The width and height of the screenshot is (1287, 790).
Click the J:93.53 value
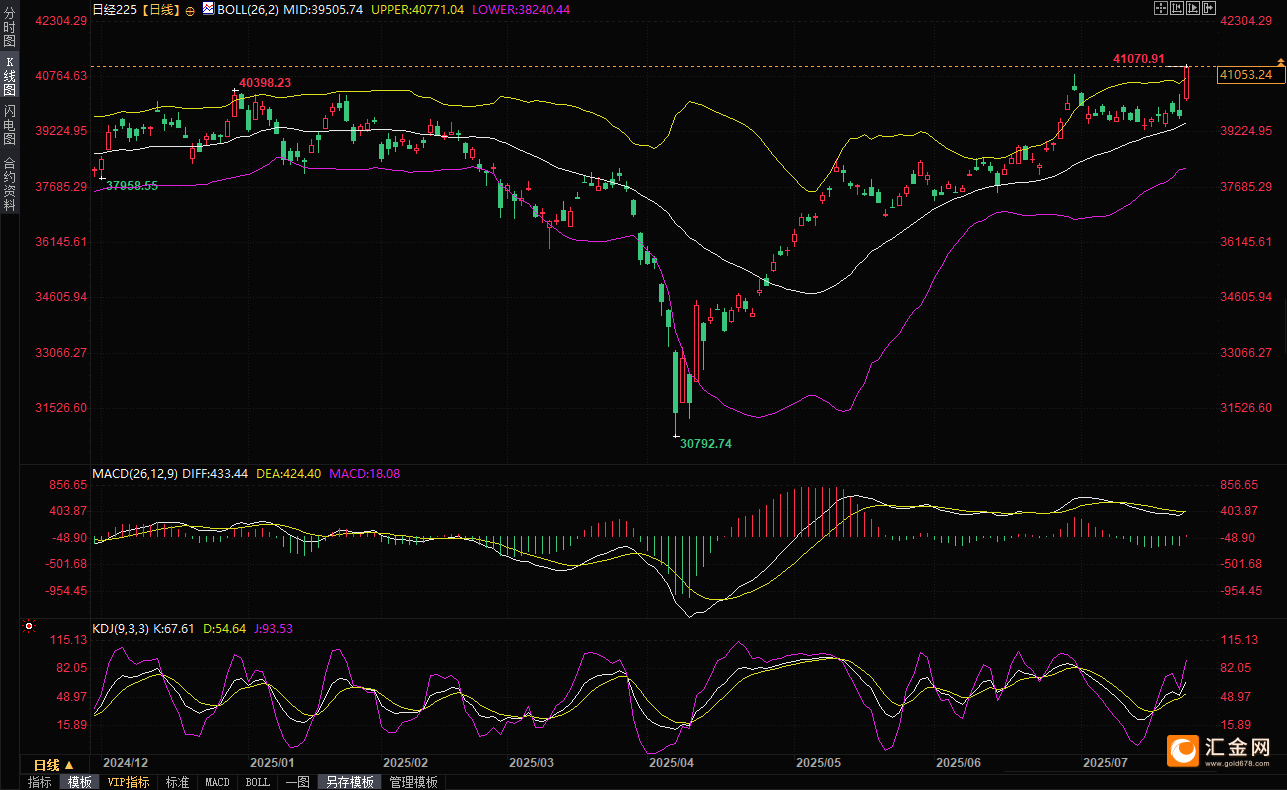click(273, 628)
